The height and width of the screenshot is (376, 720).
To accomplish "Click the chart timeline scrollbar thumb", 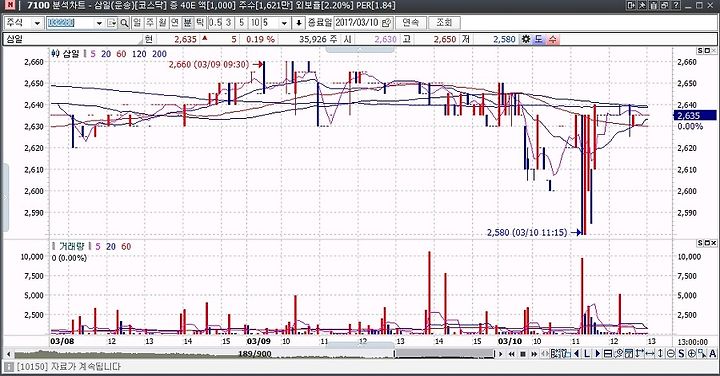I will pyautogui.click(x=444, y=354).
